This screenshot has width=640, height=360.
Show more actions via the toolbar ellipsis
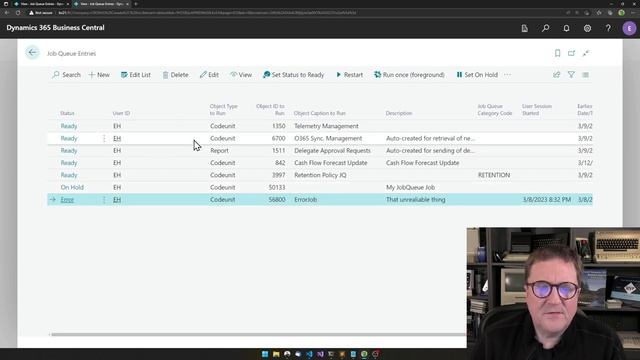tap(507, 75)
